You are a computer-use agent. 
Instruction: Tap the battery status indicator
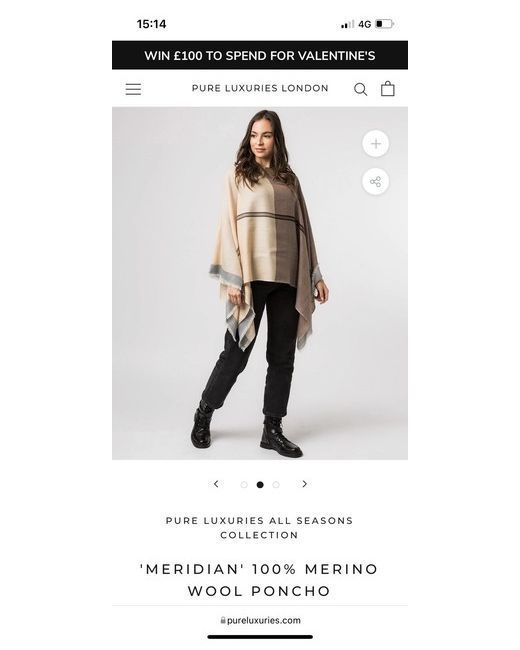point(384,24)
